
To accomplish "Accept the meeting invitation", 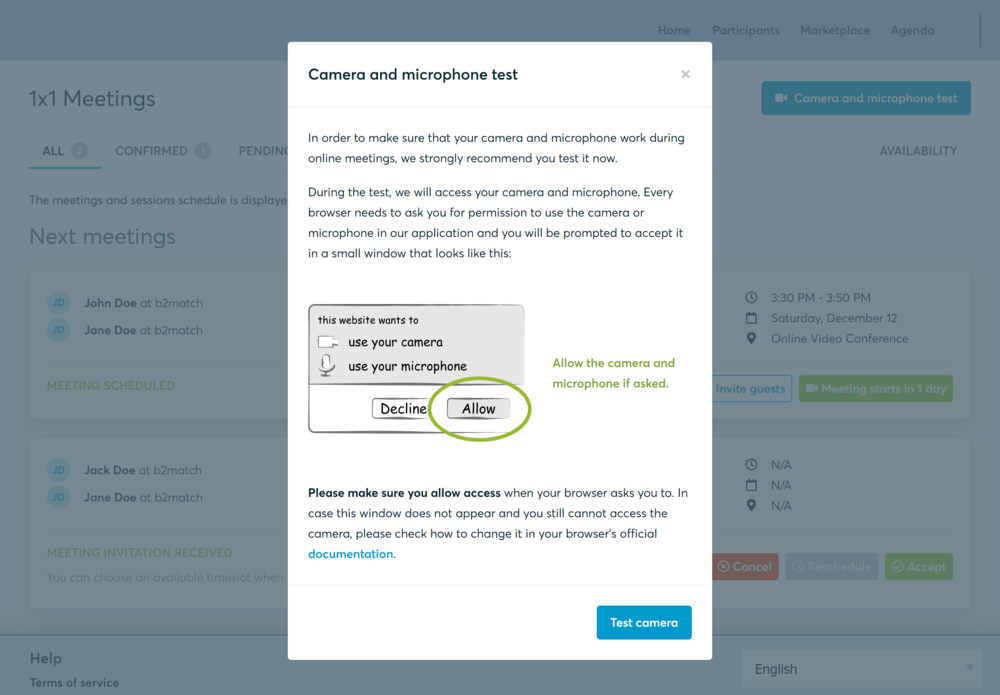I will pos(918,567).
